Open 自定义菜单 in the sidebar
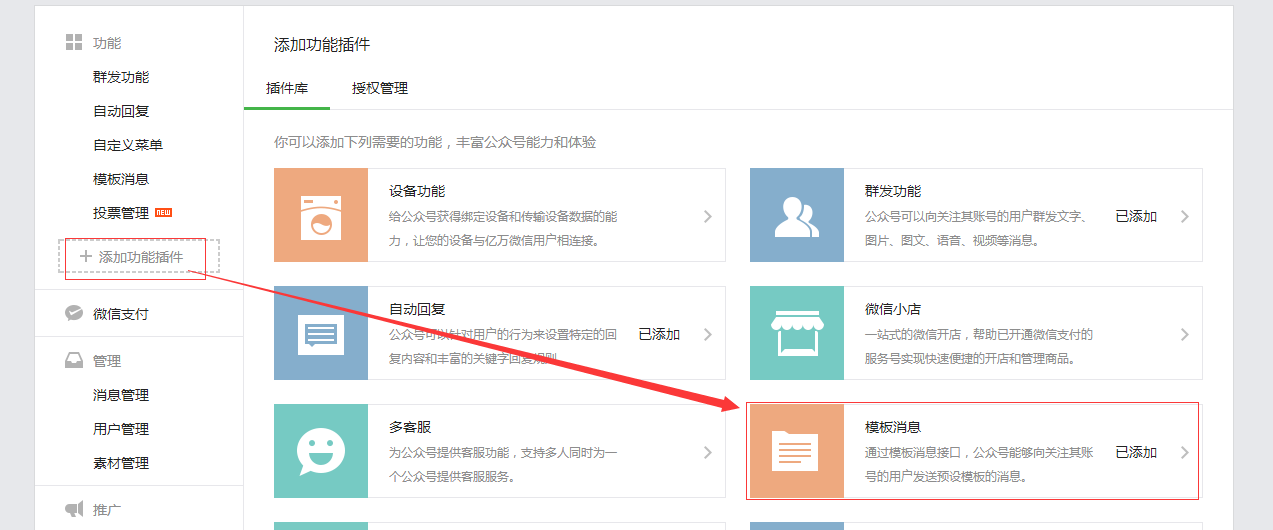The image size is (1273, 530). point(128,145)
